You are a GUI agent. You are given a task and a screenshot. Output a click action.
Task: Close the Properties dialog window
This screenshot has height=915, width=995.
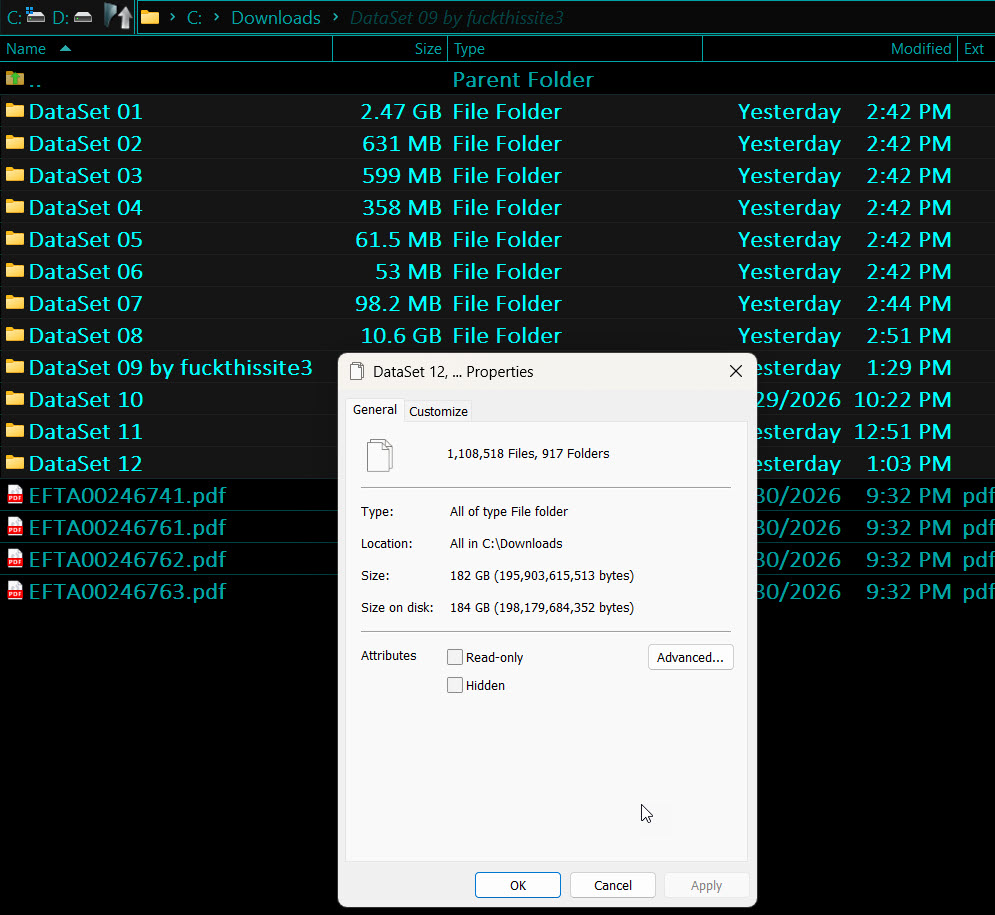click(x=735, y=371)
